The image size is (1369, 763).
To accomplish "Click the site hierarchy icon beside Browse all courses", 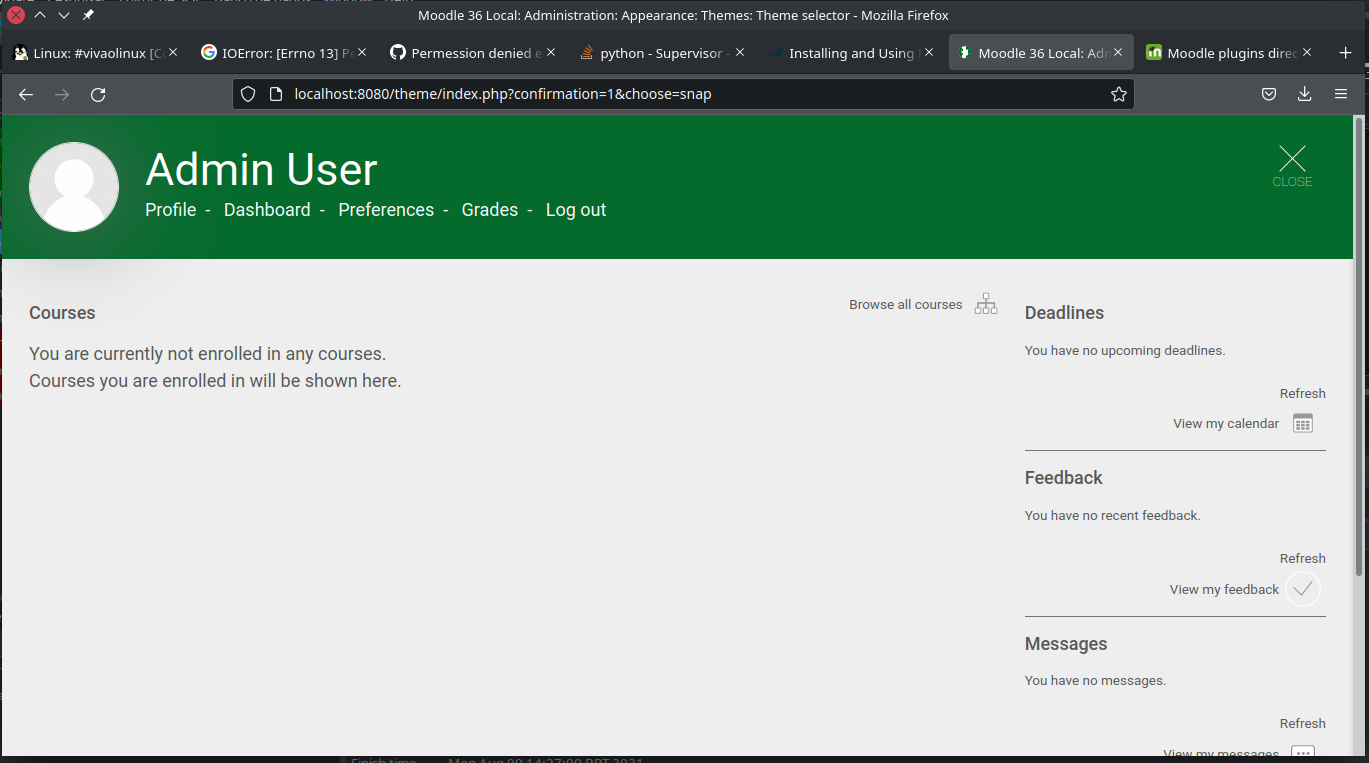I will tap(986, 304).
